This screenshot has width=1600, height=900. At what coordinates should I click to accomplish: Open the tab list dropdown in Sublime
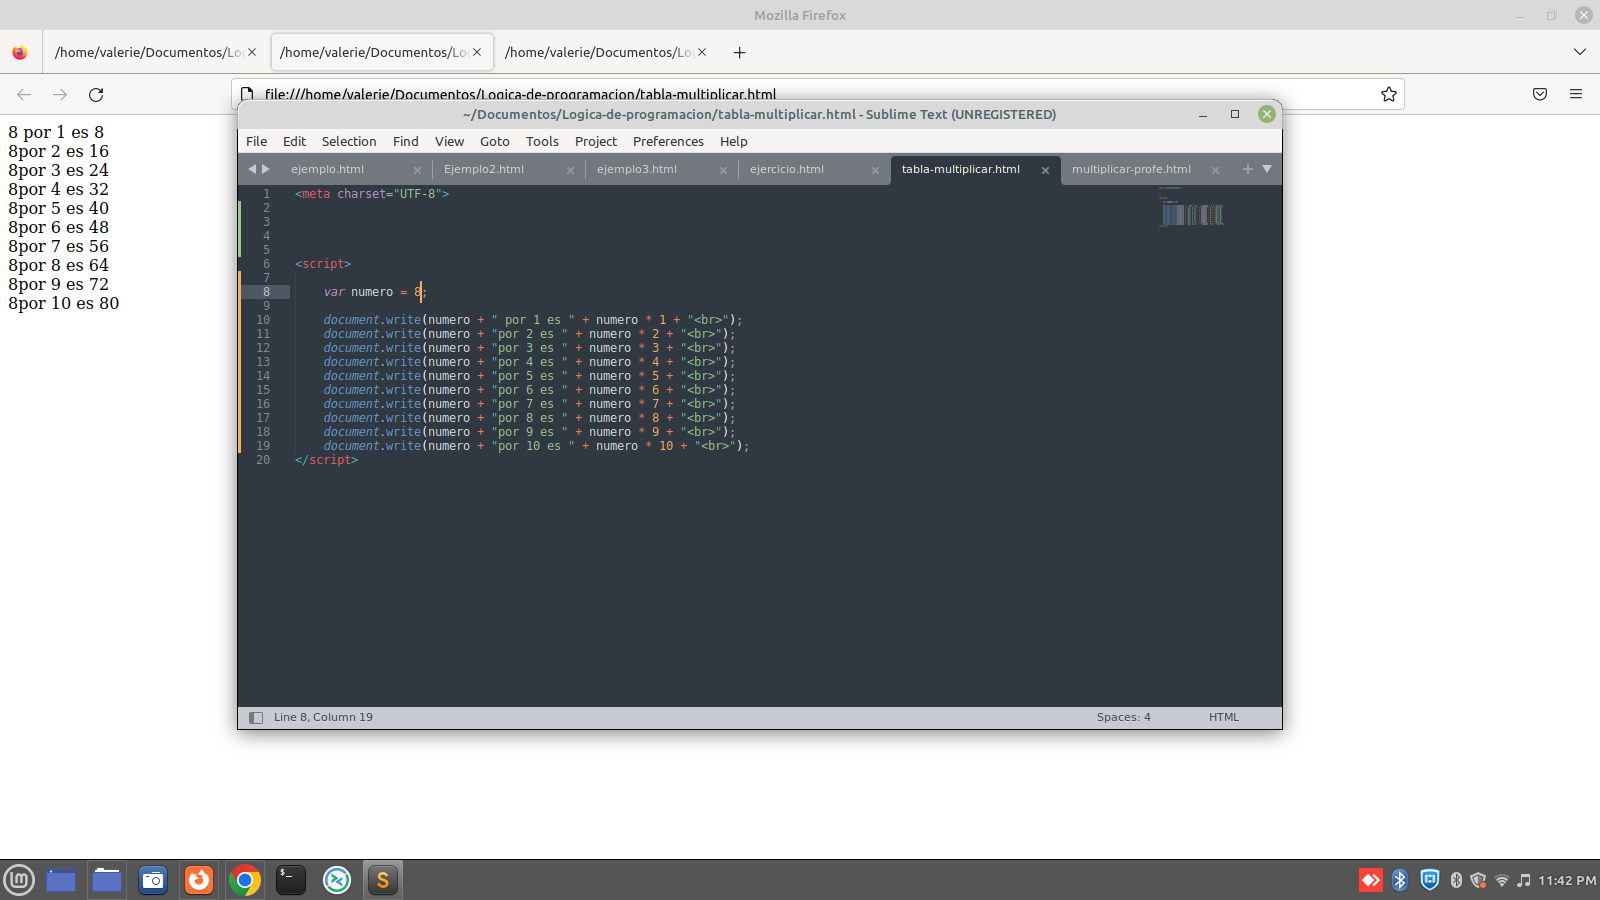(1267, 169)
